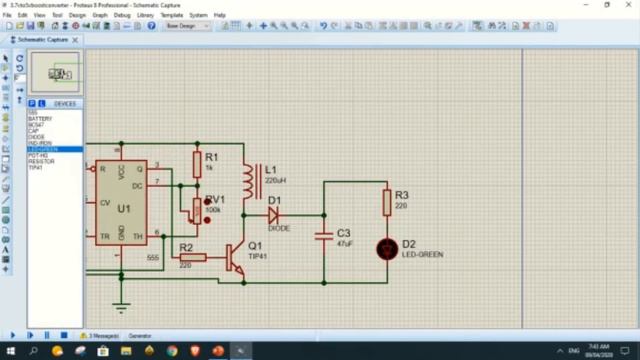Start the simulation with the Play button

click(x=12, y=335)
